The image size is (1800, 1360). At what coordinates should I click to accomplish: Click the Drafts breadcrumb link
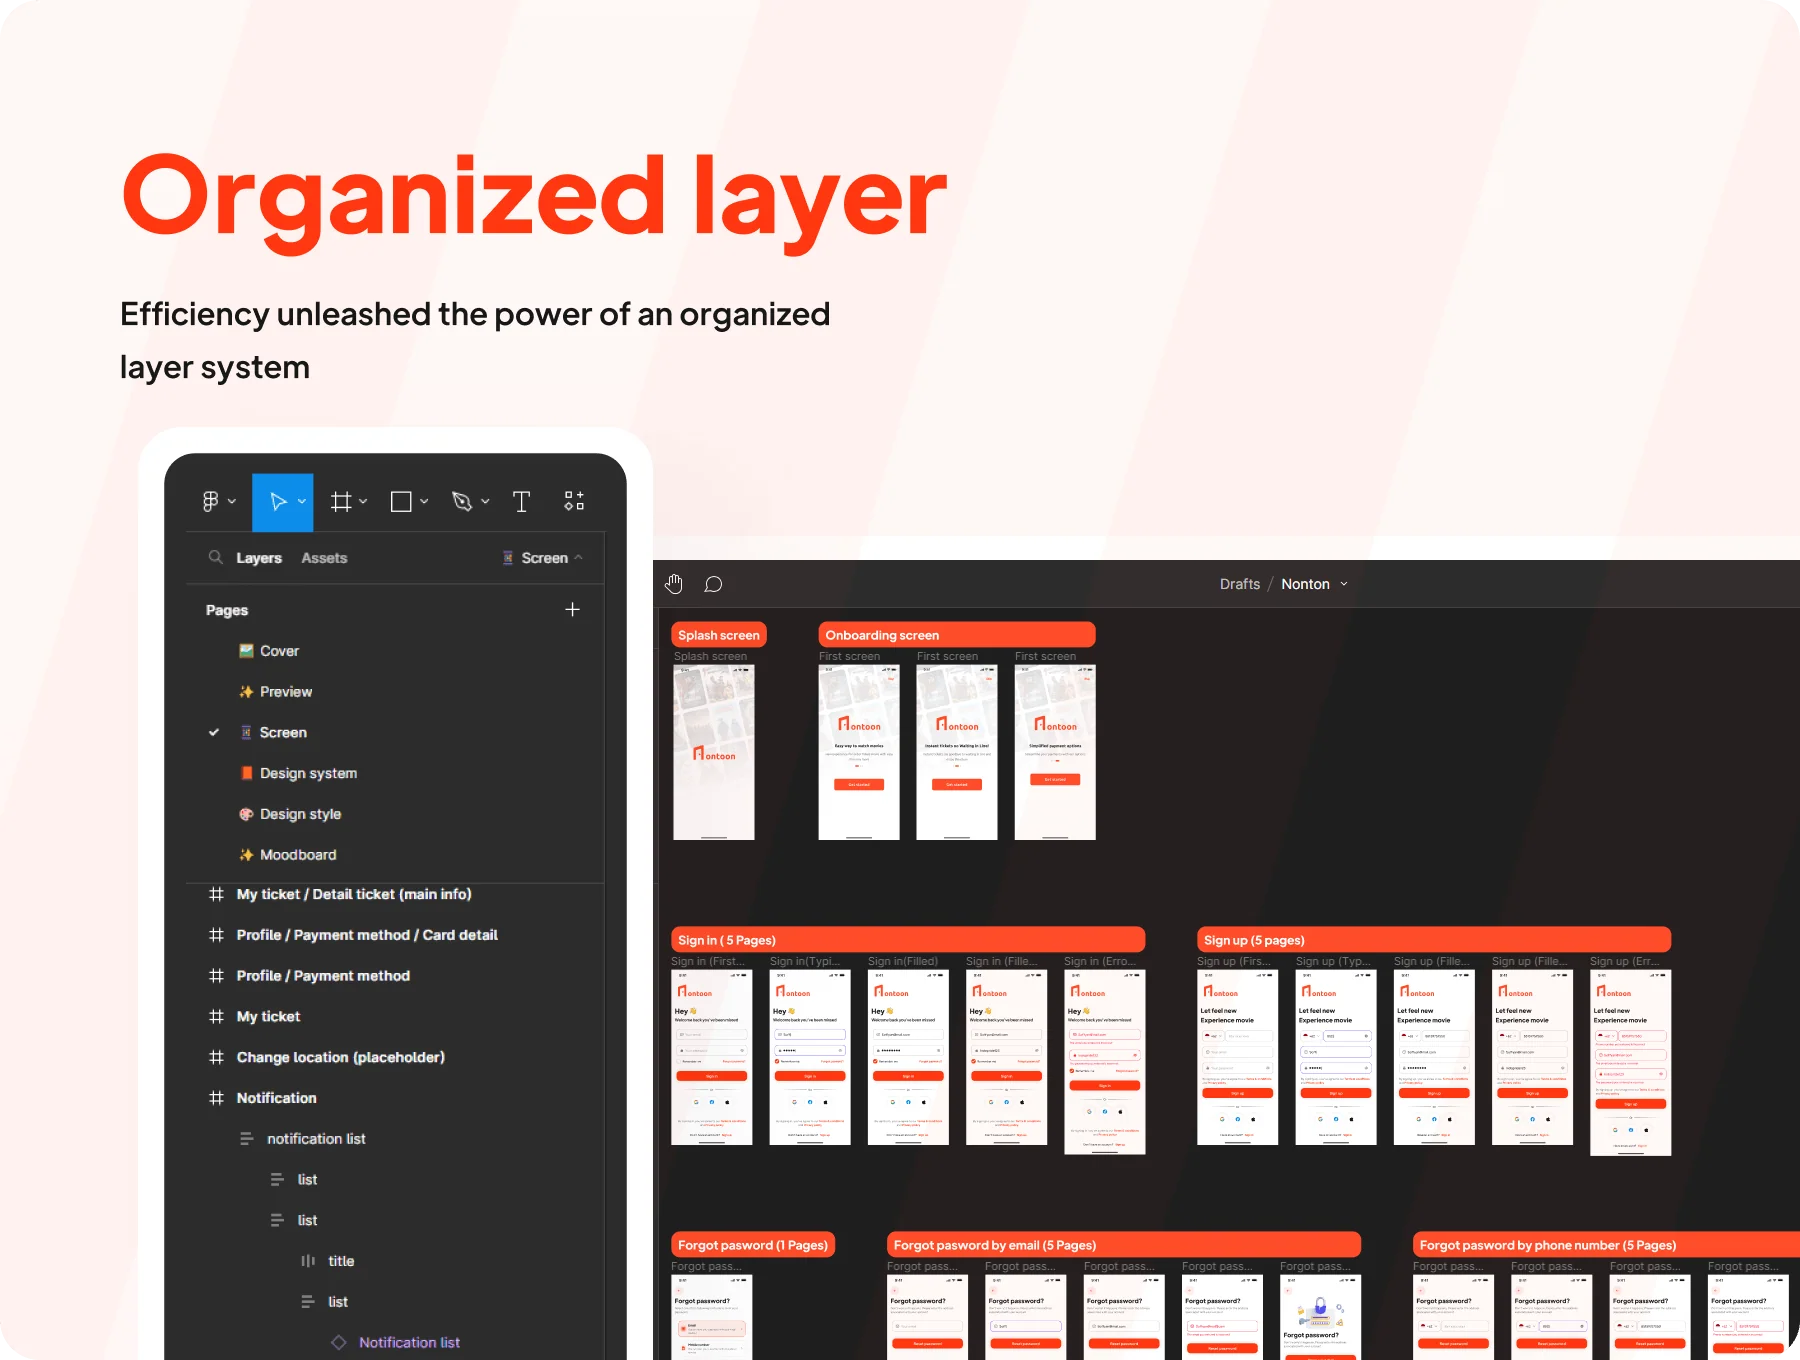click(1240, 584)
